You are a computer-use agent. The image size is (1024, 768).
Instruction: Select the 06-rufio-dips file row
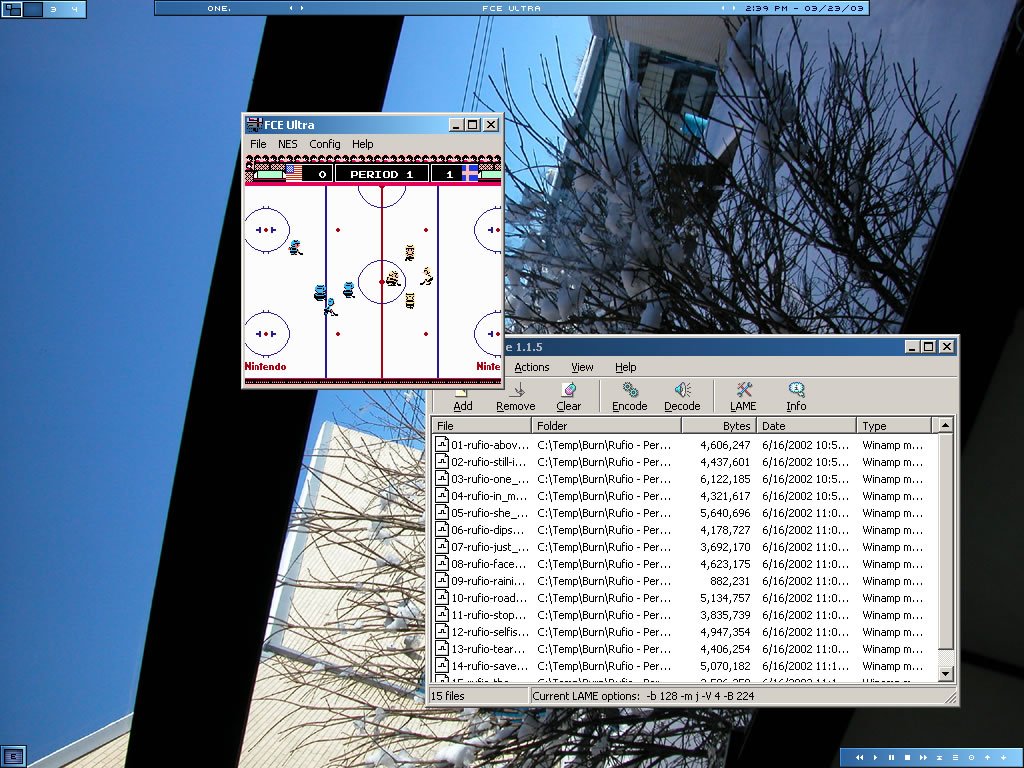click(684, 530)
